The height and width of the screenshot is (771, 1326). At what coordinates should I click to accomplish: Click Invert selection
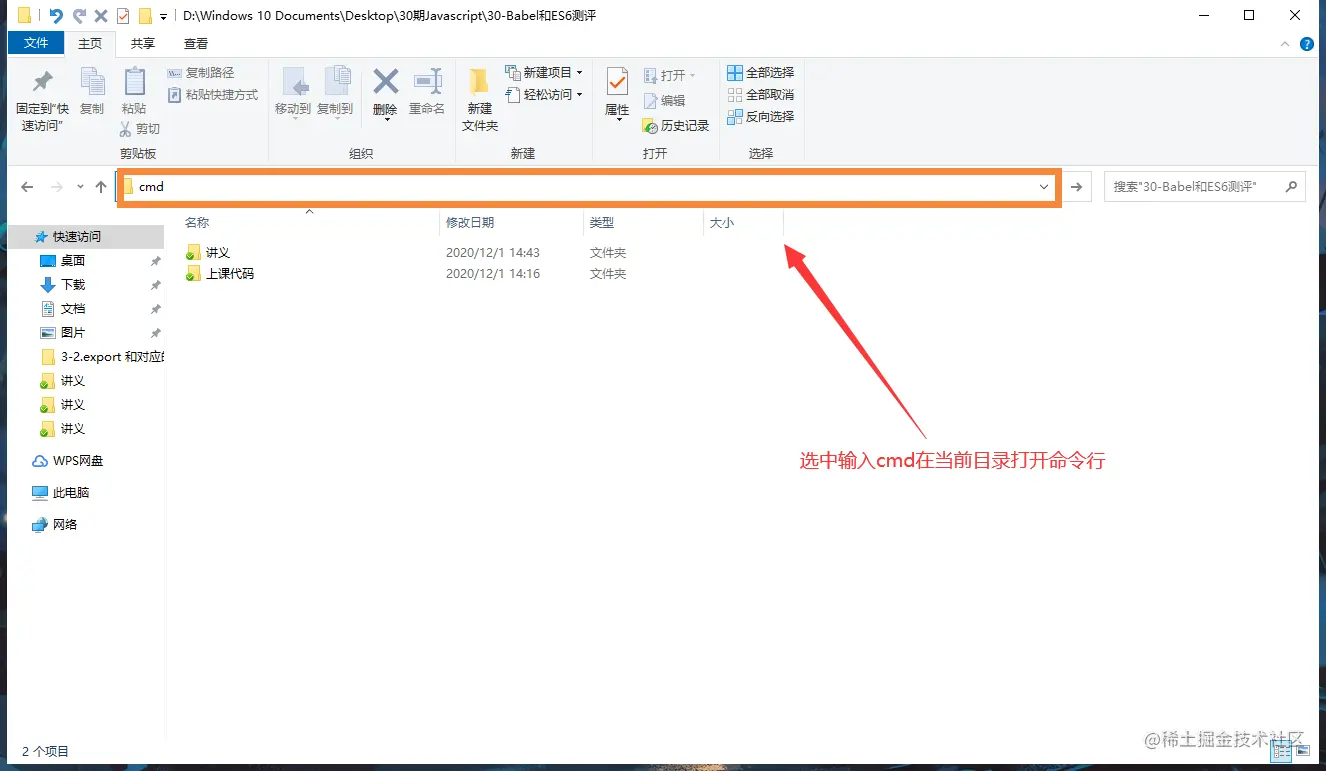(760, 117)
